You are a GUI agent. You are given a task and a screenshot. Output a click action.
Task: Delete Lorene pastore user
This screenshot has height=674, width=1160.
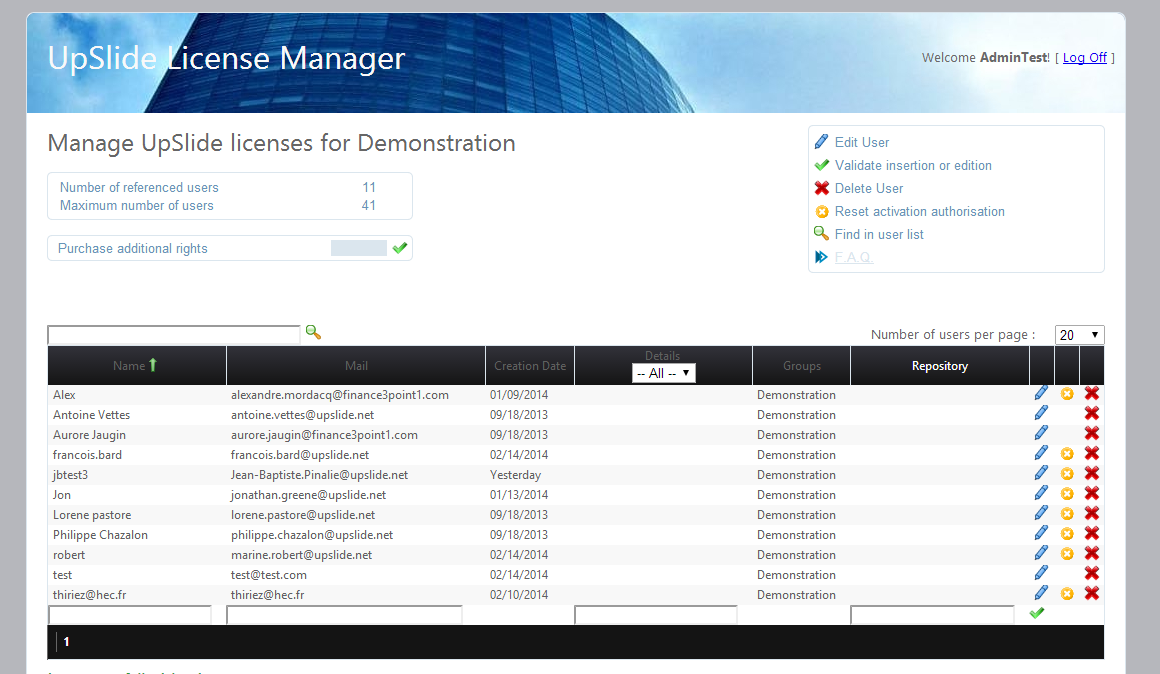click(1092, 513)
